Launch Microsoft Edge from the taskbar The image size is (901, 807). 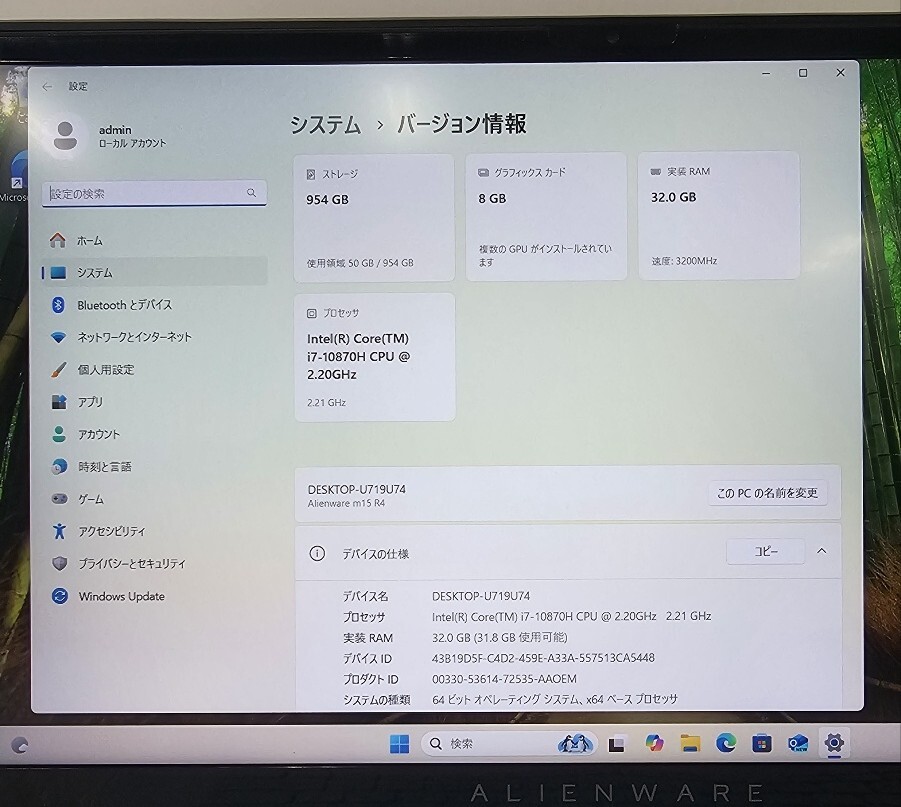point(726,743)
